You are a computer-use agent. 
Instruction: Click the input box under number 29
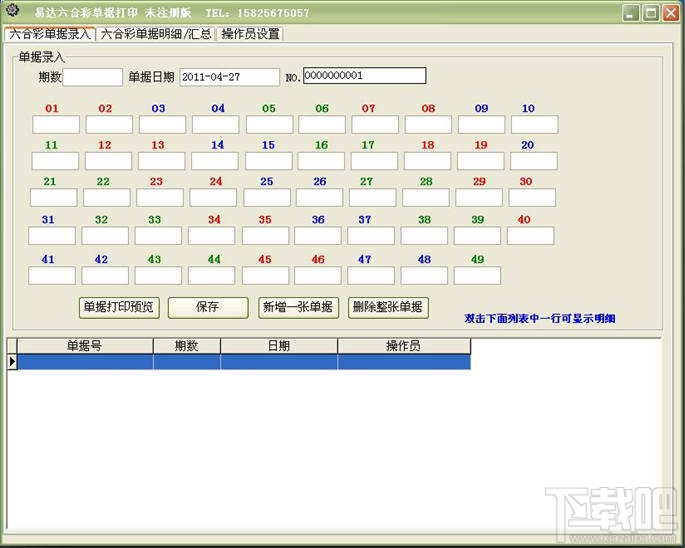(479, 198)
